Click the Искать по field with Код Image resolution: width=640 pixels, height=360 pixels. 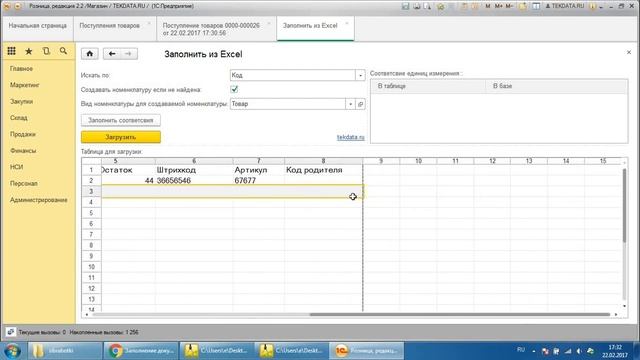[x=293, y=75]
